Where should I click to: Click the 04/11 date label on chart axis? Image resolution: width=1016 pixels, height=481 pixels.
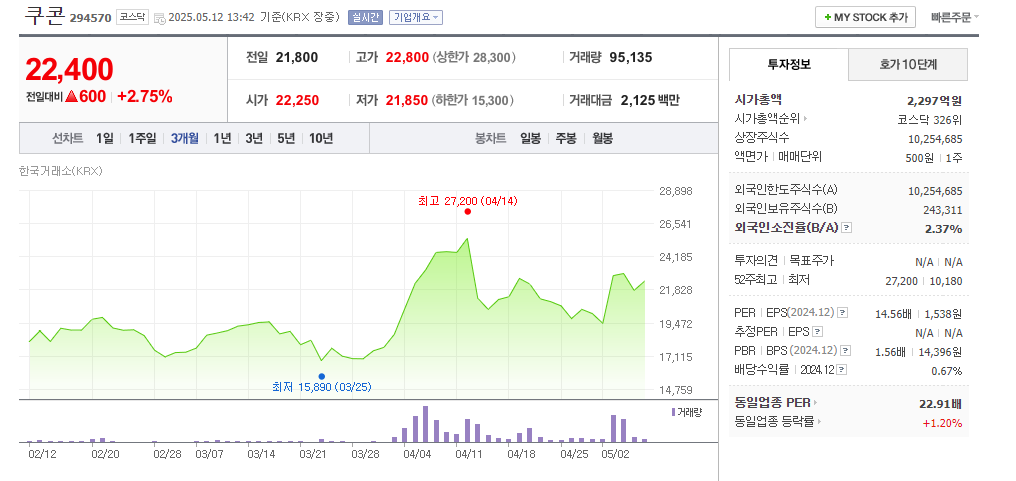click(467, 454)
